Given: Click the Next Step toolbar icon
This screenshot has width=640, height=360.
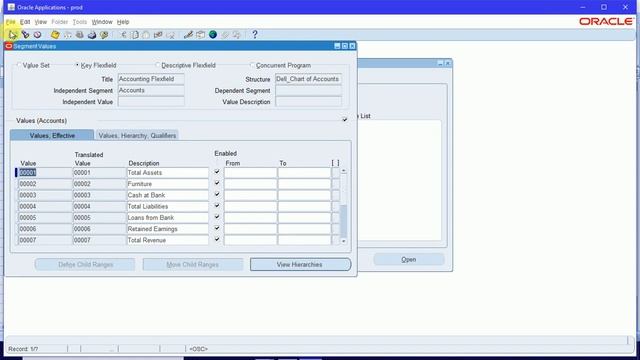Looking at the screenshot, I should click(x=68, y=35).
